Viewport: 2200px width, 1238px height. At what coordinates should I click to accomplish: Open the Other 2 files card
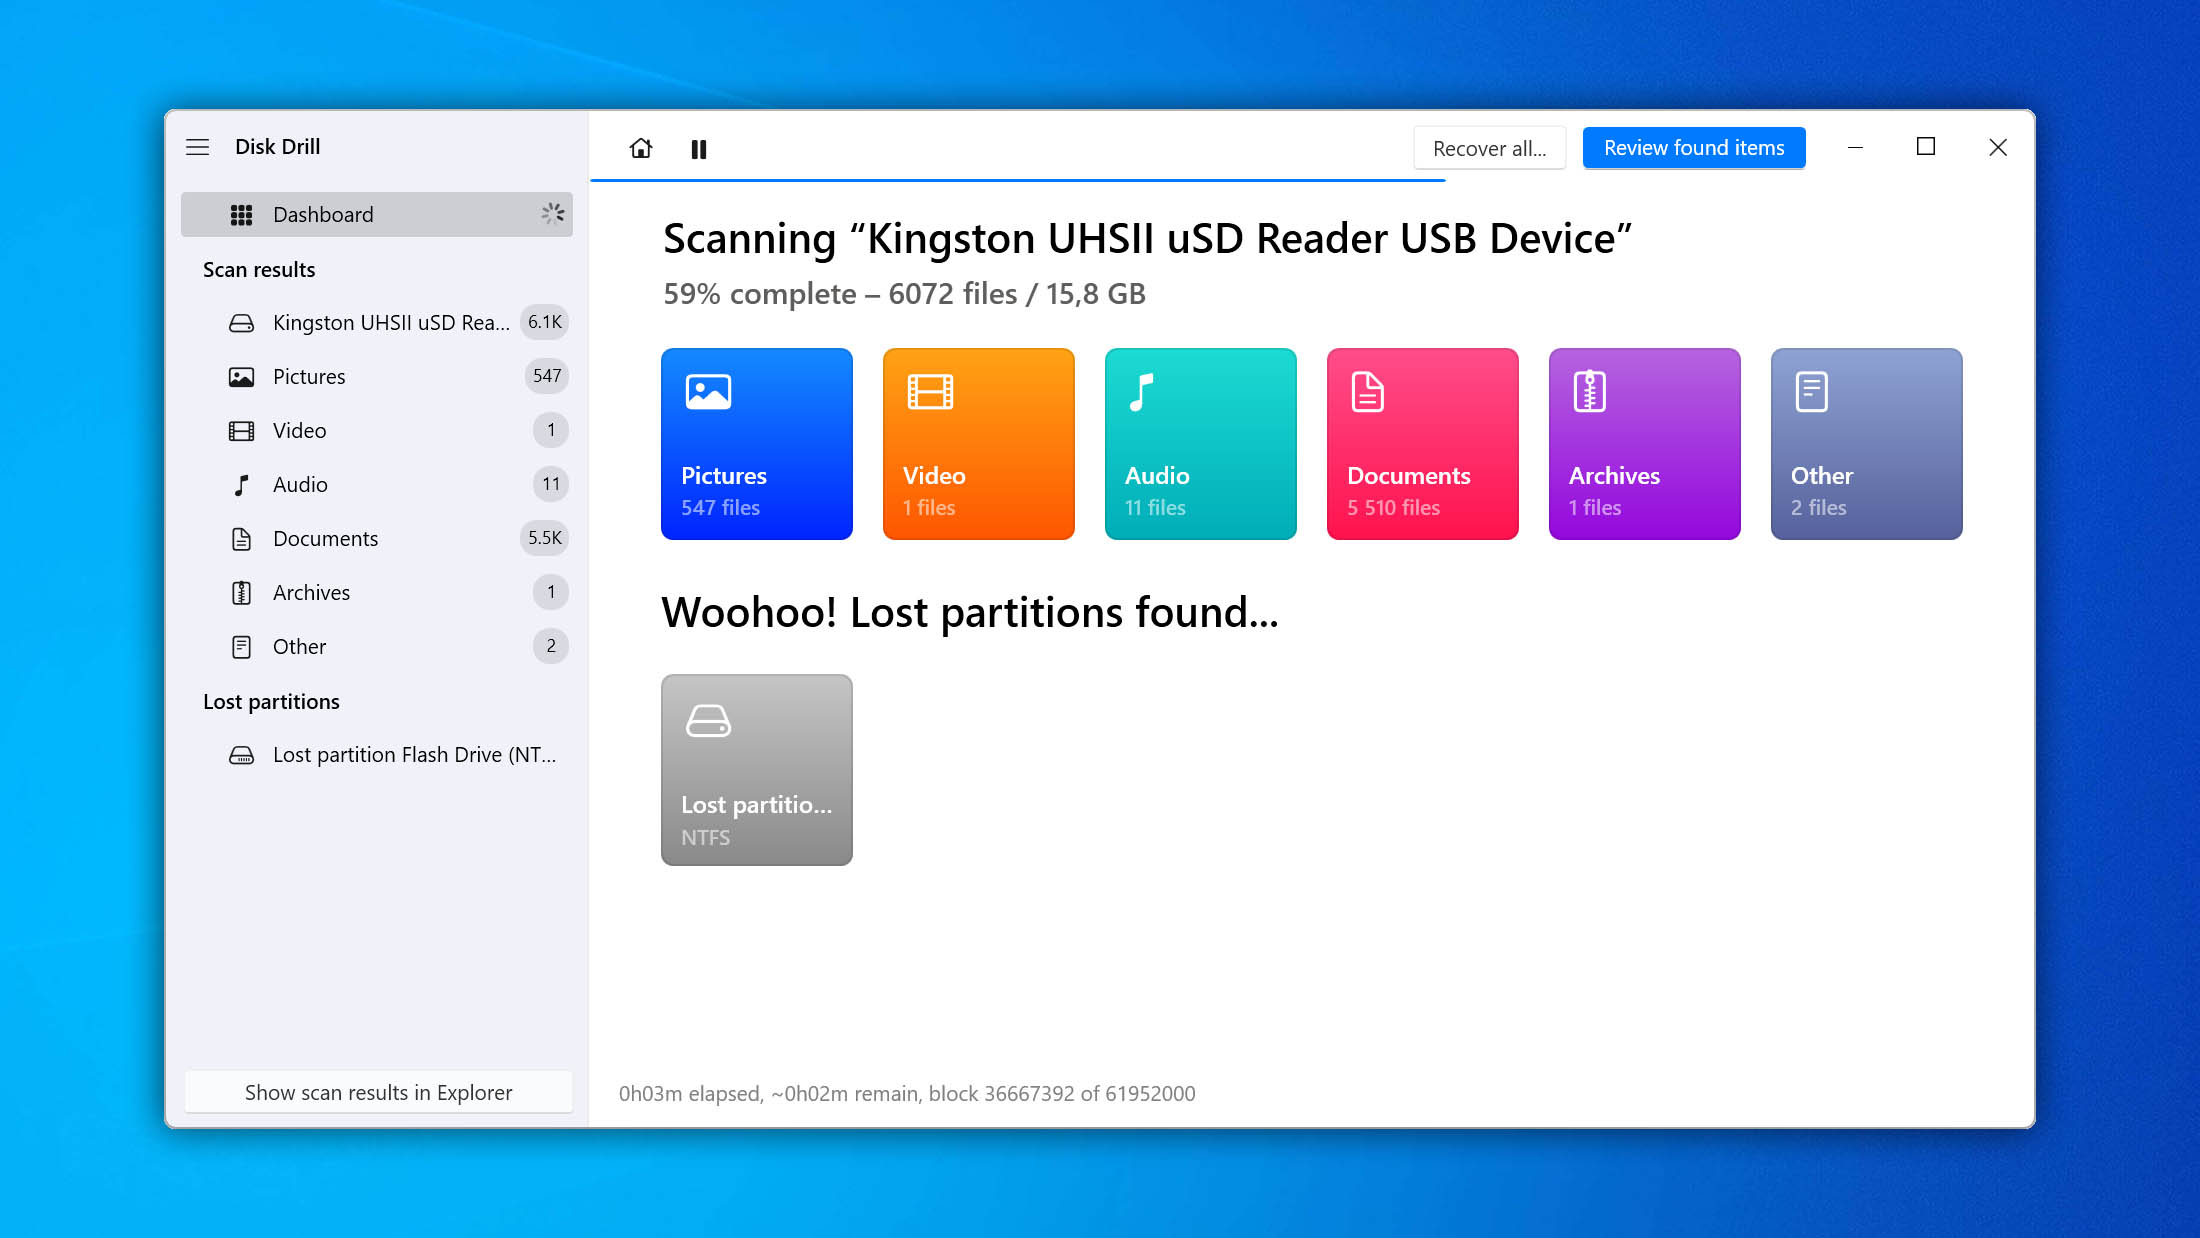[x=1867, y=444]
